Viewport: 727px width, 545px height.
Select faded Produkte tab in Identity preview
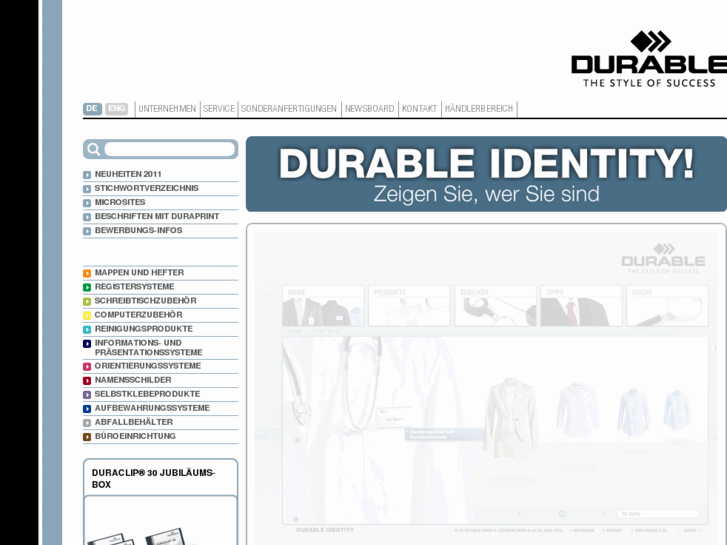click(x=409, y=306)
